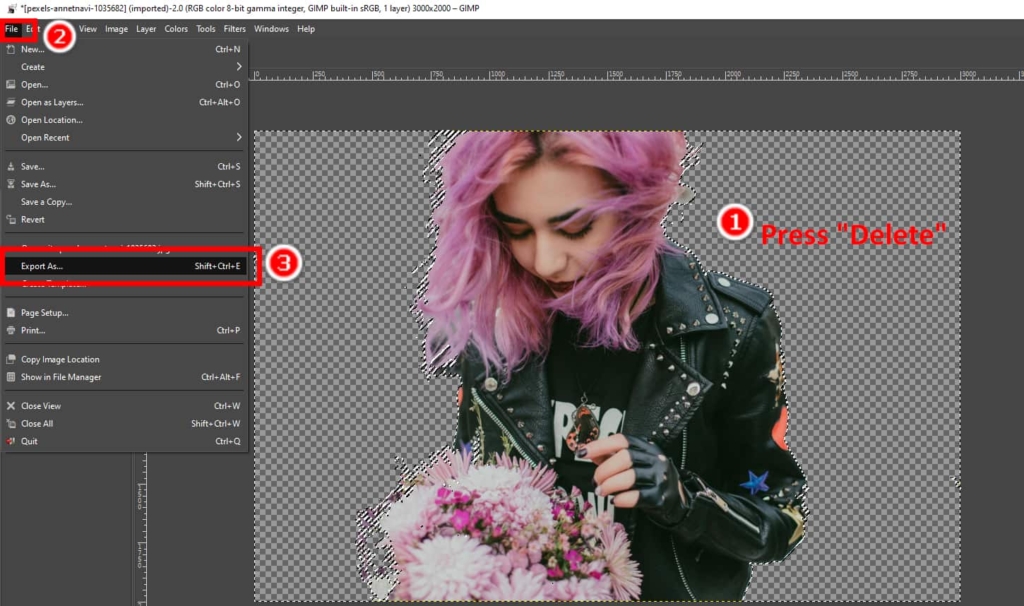Click the Open as Layers icon
This screenshot has width=1024, height=606.
tap(10, 102)
